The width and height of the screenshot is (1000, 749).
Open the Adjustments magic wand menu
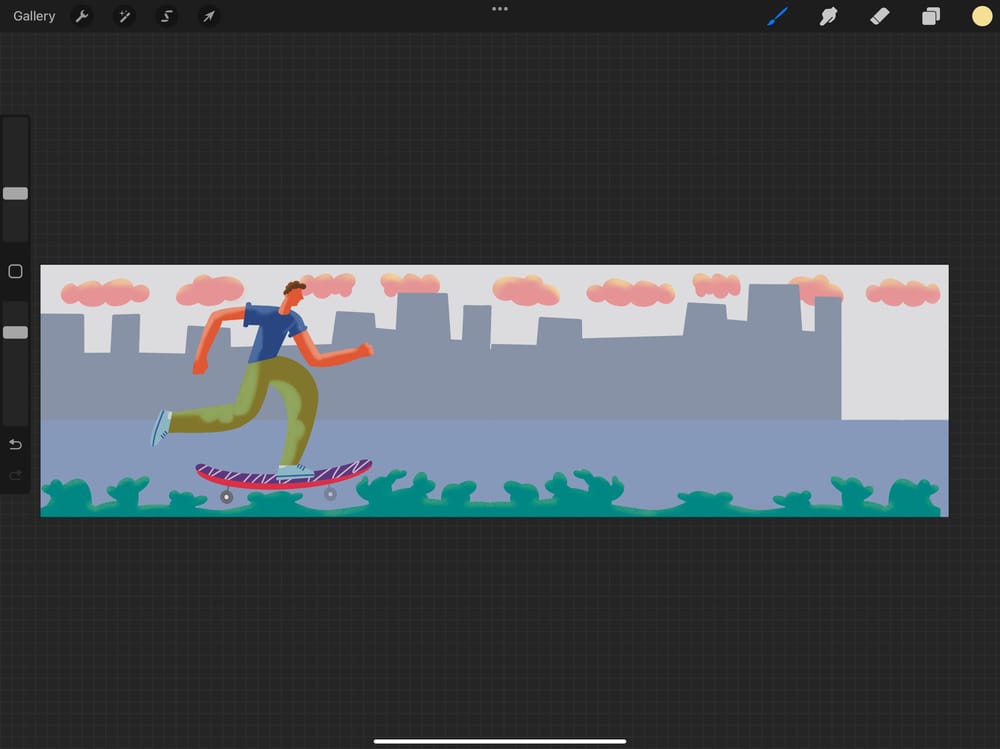pyautogui.click(x=124, y=16)
